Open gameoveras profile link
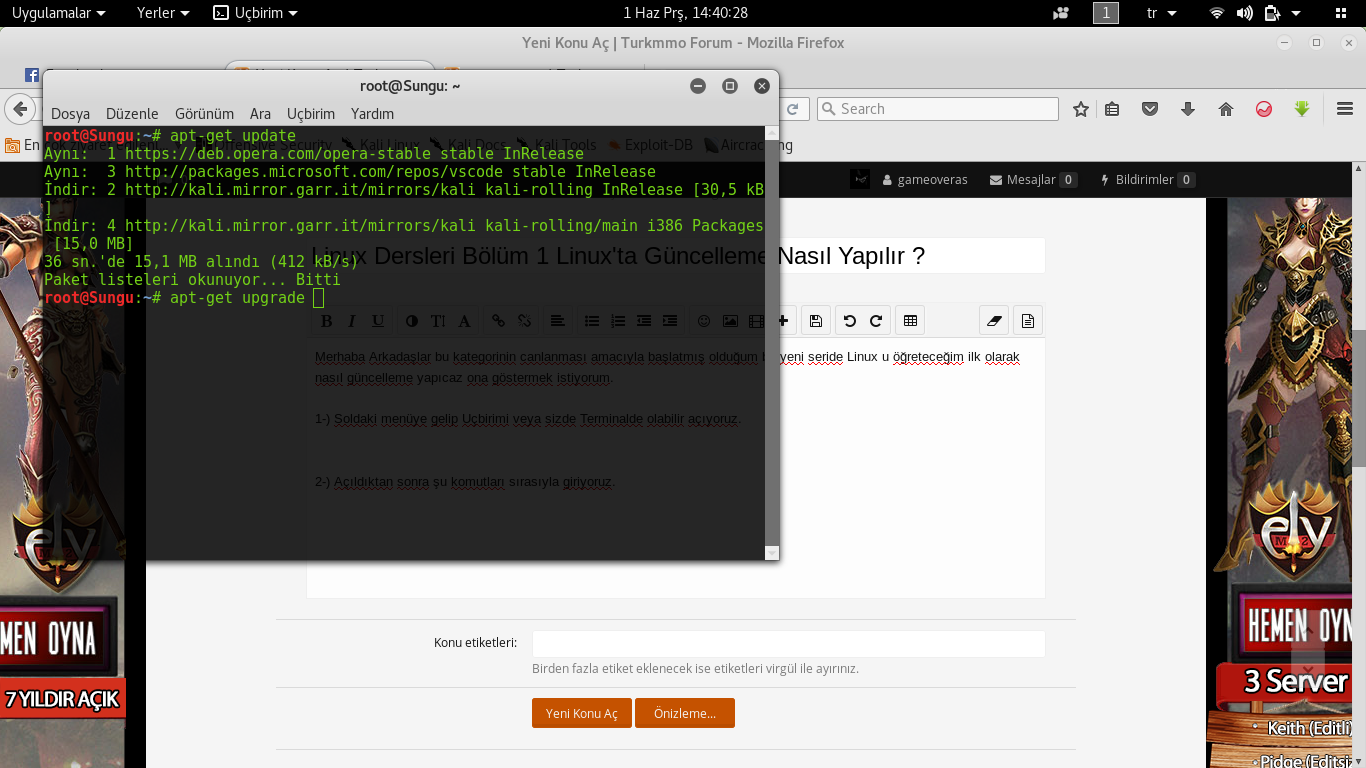The width and height of the screenshot is (1366, 768). point(926,180)
